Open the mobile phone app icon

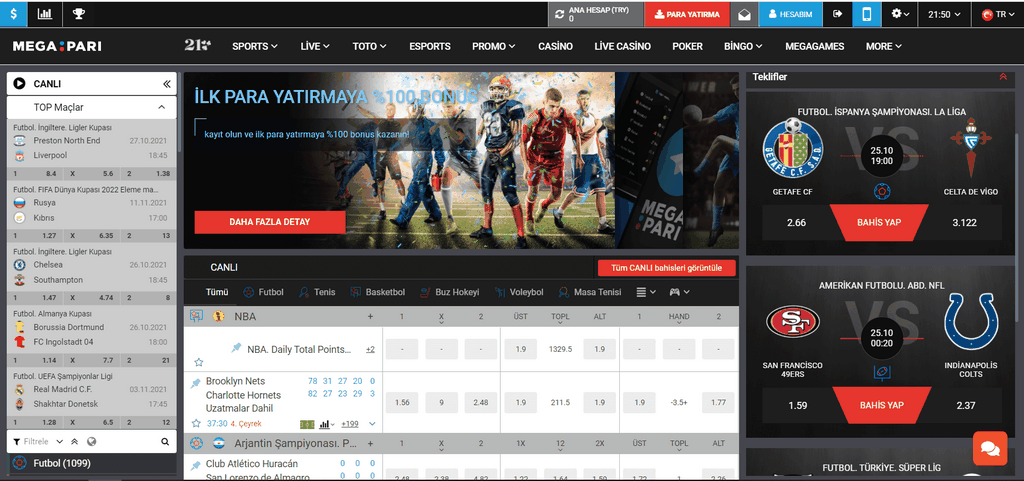(867, 14)
